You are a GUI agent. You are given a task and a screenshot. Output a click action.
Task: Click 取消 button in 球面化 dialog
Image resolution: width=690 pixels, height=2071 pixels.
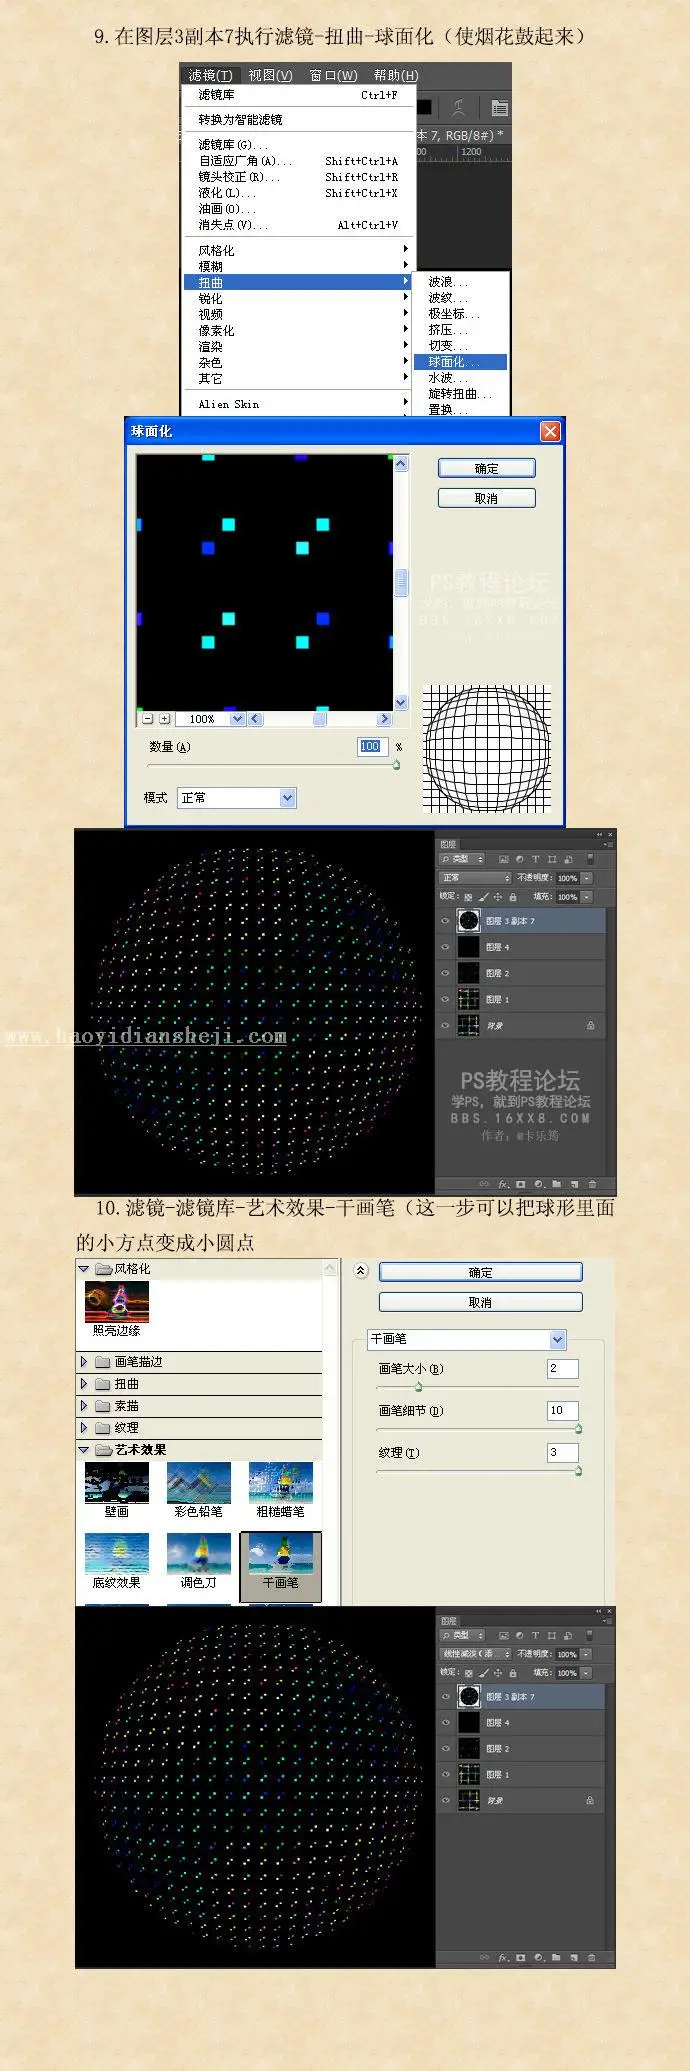[487, 498]
